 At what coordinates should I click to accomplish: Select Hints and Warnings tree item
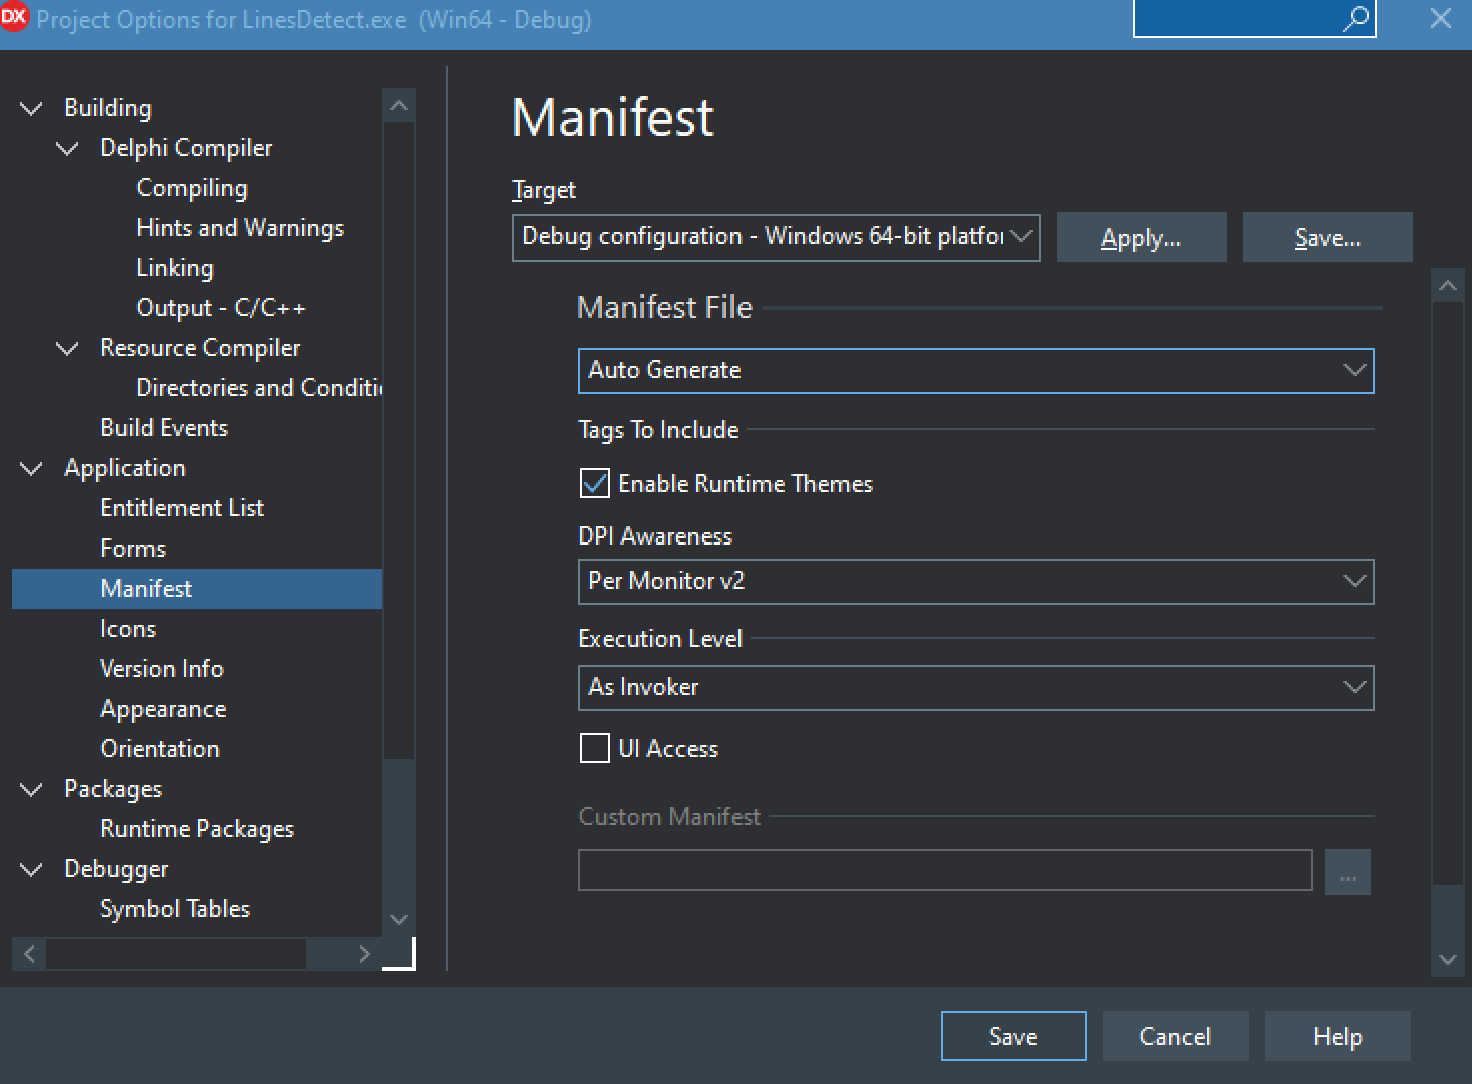(x=240, y=228)
